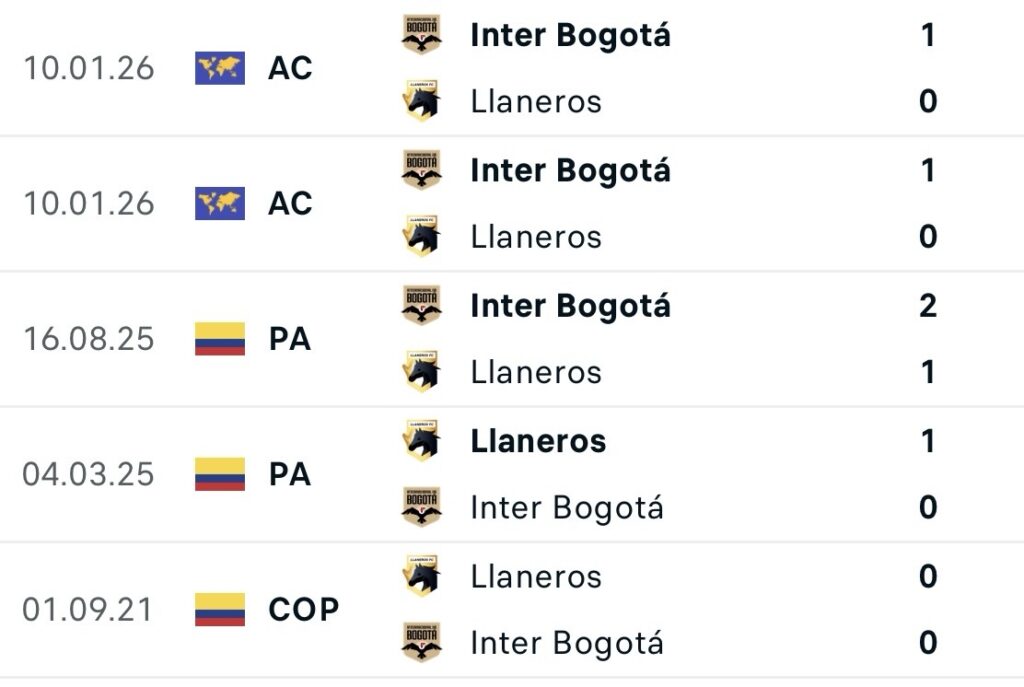1024x687 pixels.
Task: Click Llaneros crest in 16.08.25 match
Action: coord(421,372)
